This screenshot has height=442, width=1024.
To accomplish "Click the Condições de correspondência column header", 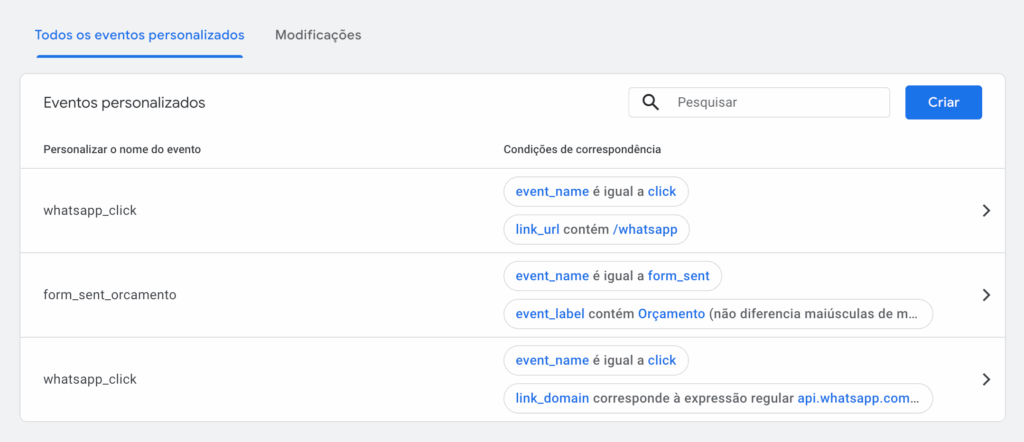I will (x=582, y=150).
